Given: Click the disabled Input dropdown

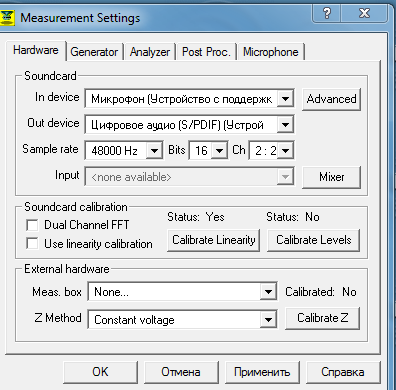Looking at the screenshot, I should pyautogui.click(x=189, y=177).
